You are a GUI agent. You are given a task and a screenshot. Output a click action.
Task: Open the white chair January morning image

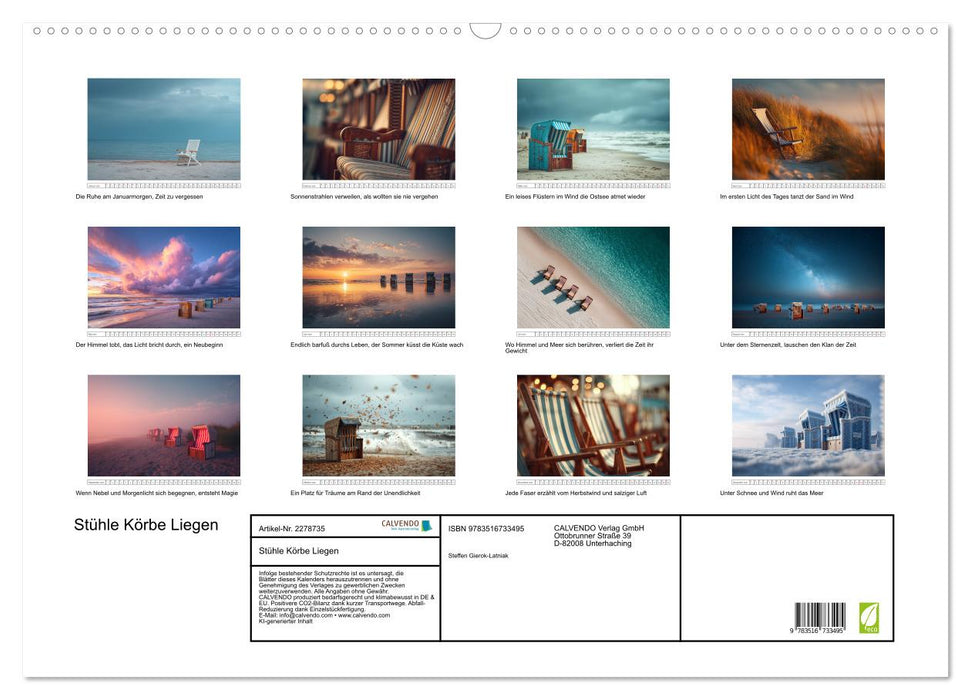[x=164, y=129]
